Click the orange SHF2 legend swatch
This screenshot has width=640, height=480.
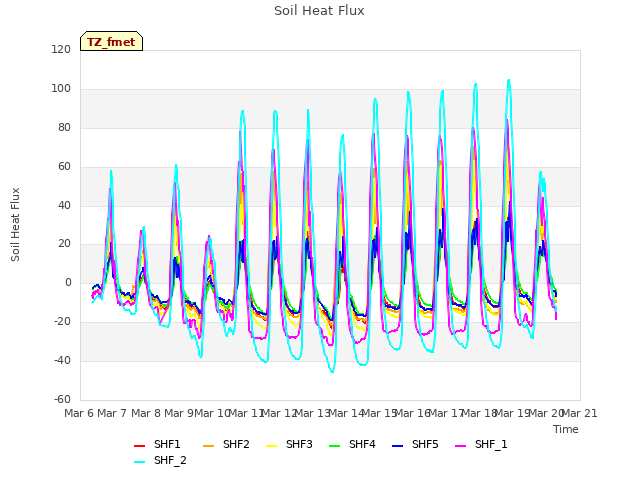[209, 446]
